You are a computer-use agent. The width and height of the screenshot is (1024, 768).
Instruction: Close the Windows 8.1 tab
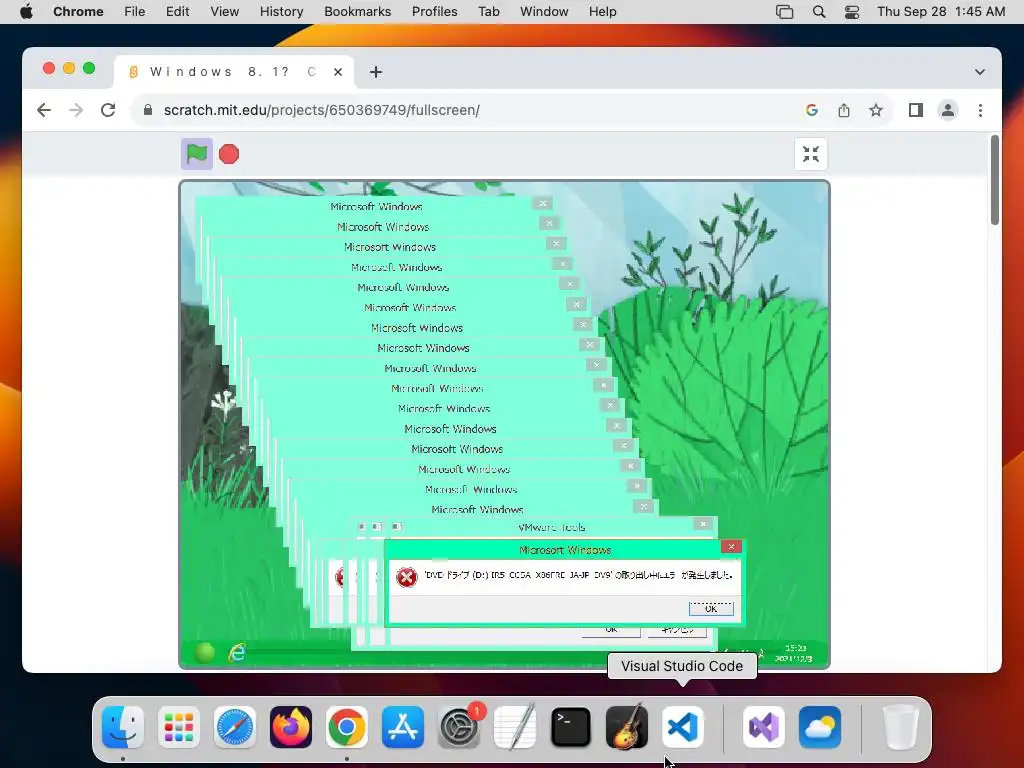pyautogui.click(x=338, y=72)
